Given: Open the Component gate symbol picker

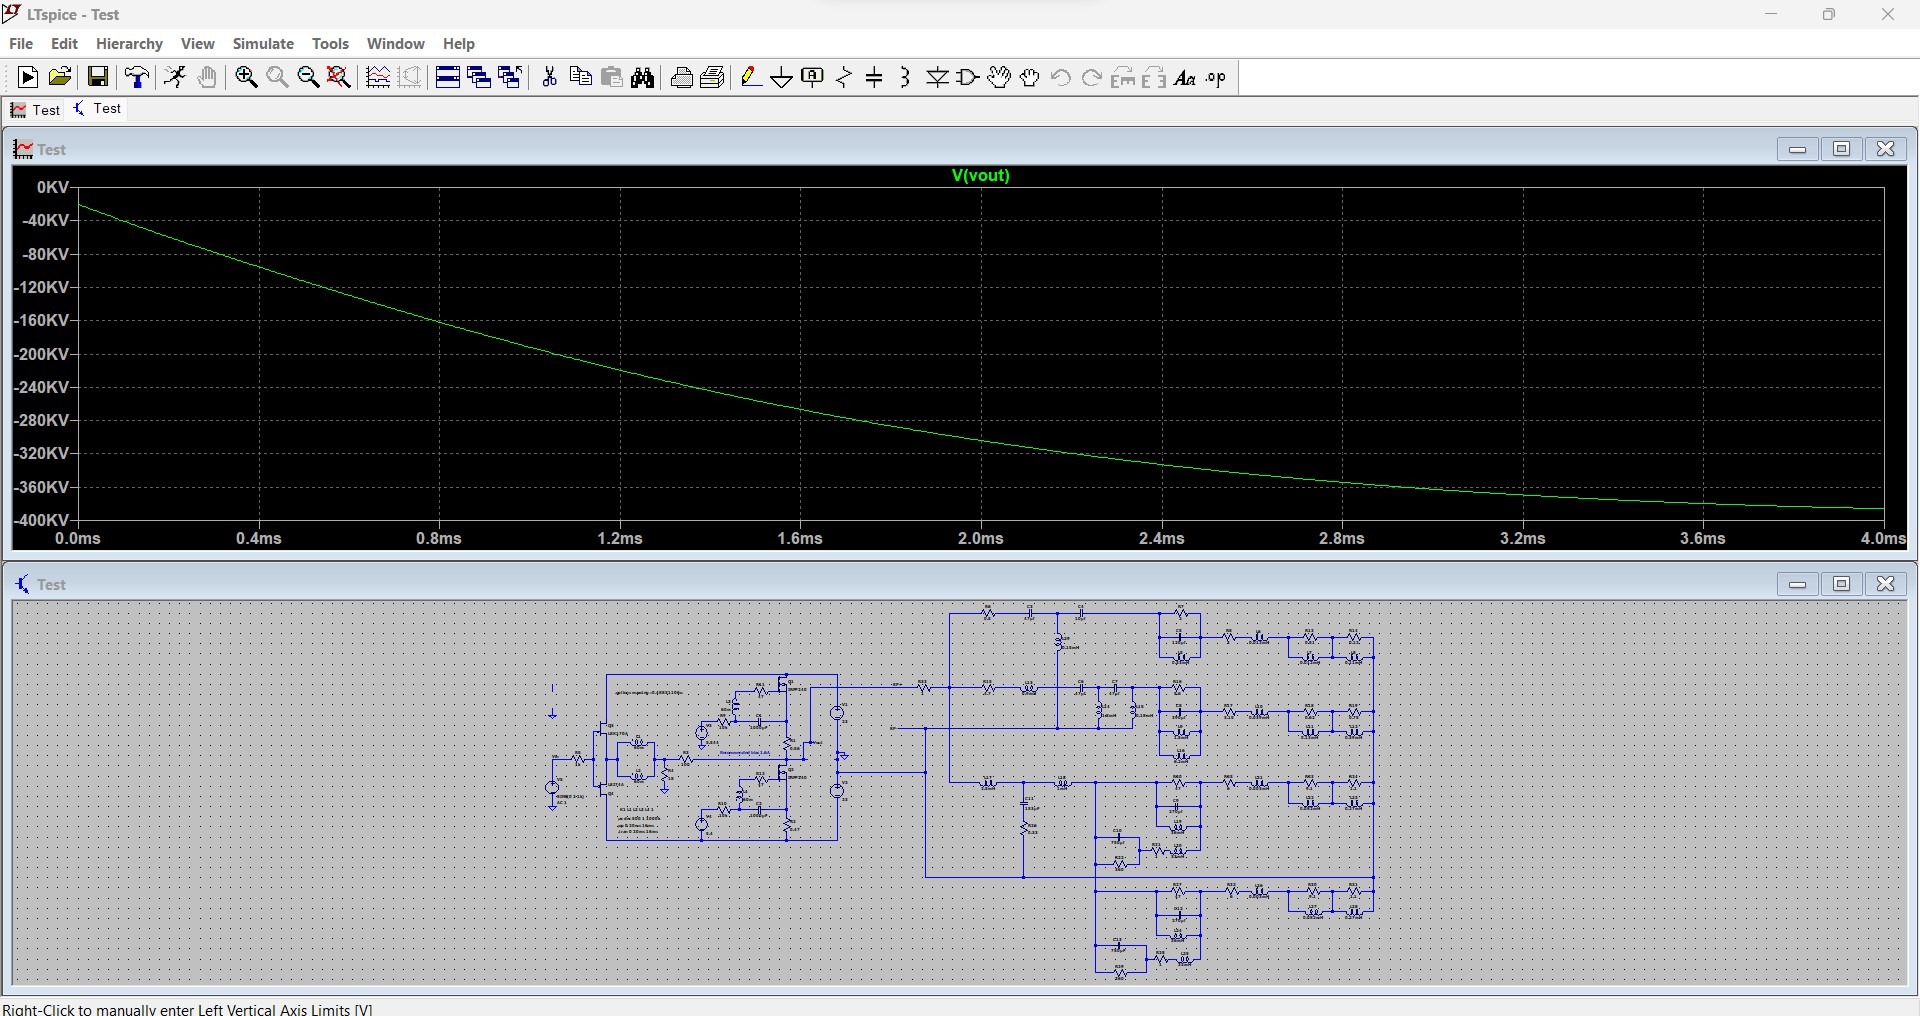Looking at the screenshot, I should tap(968, 77).
